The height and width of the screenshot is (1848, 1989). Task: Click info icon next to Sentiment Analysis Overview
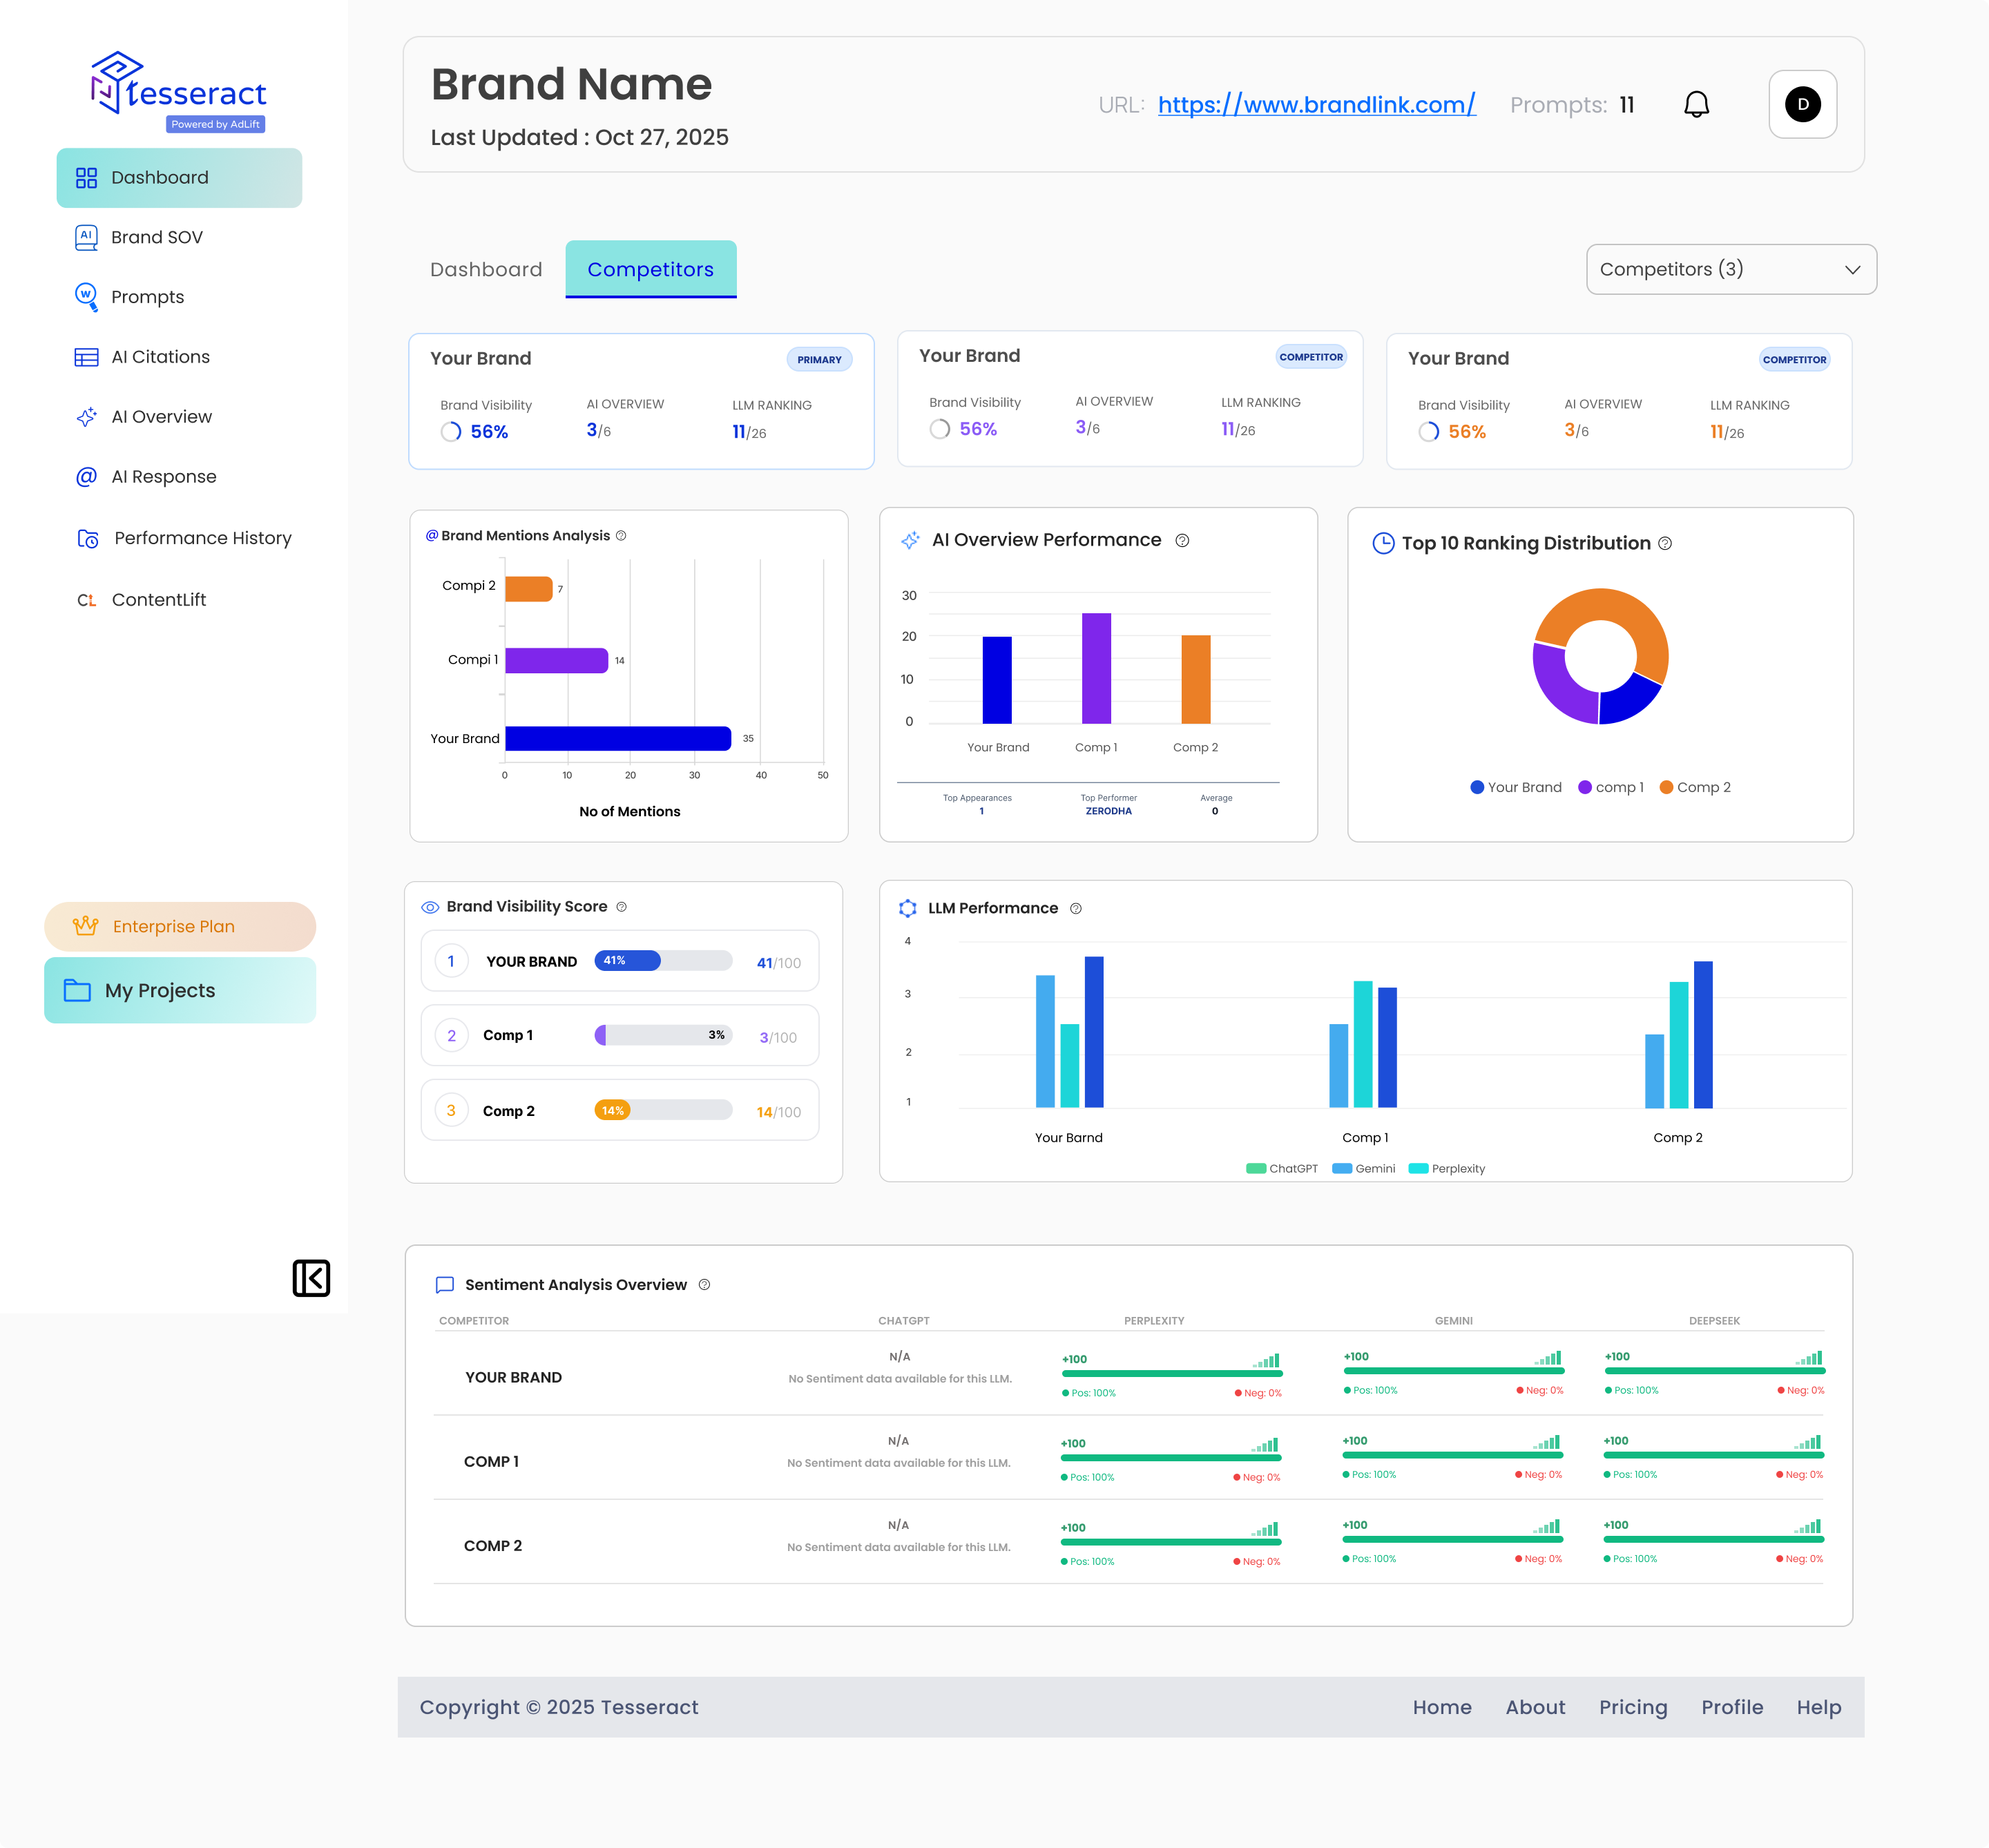704,1285
